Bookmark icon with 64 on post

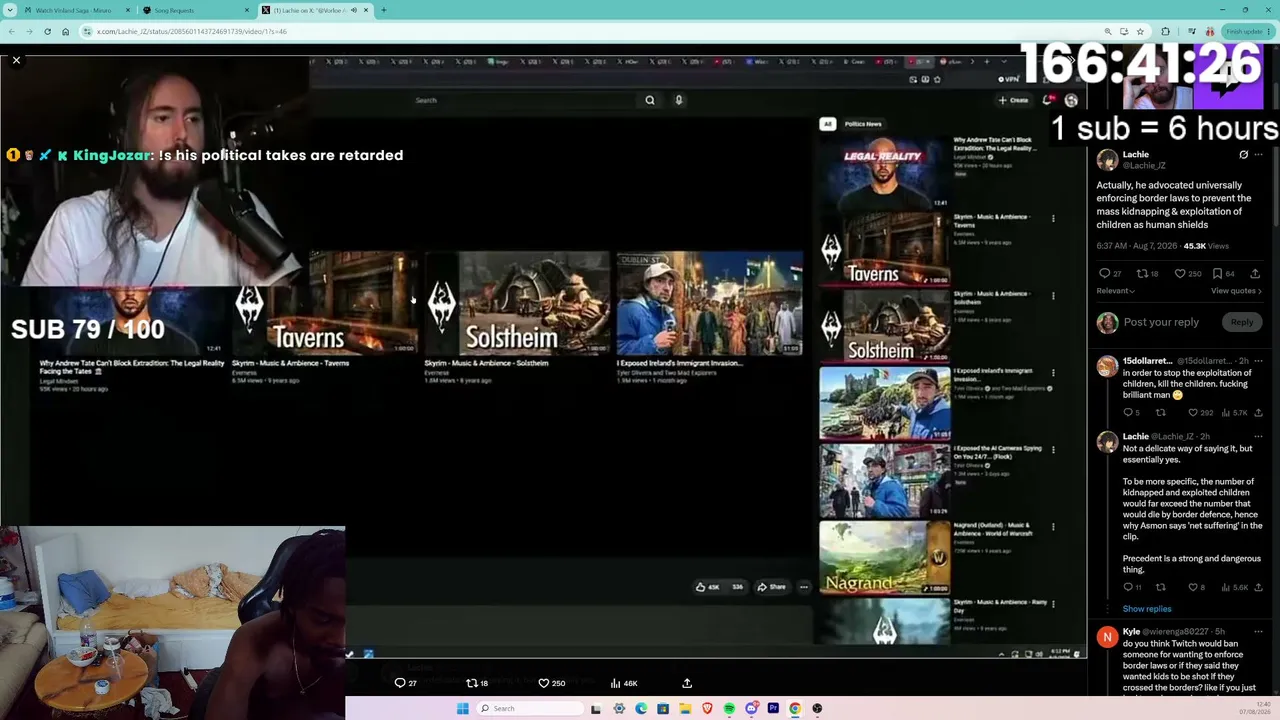pos(1217,273)
